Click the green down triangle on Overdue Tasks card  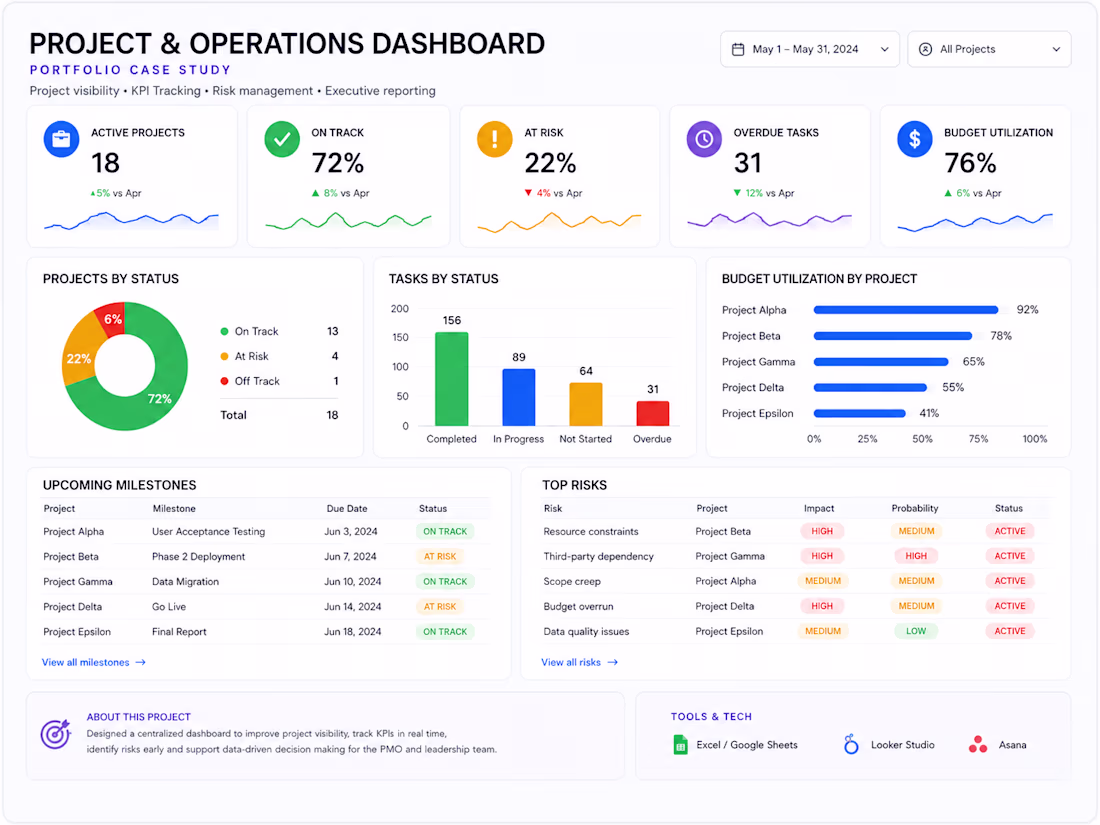point(737,193)
